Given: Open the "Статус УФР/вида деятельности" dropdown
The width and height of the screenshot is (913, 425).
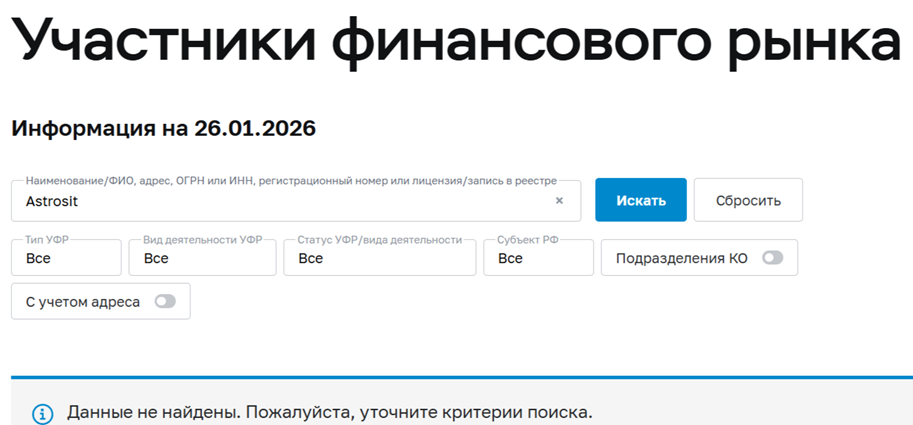Looking at the screenshot, I should click(x=378, y=258).
